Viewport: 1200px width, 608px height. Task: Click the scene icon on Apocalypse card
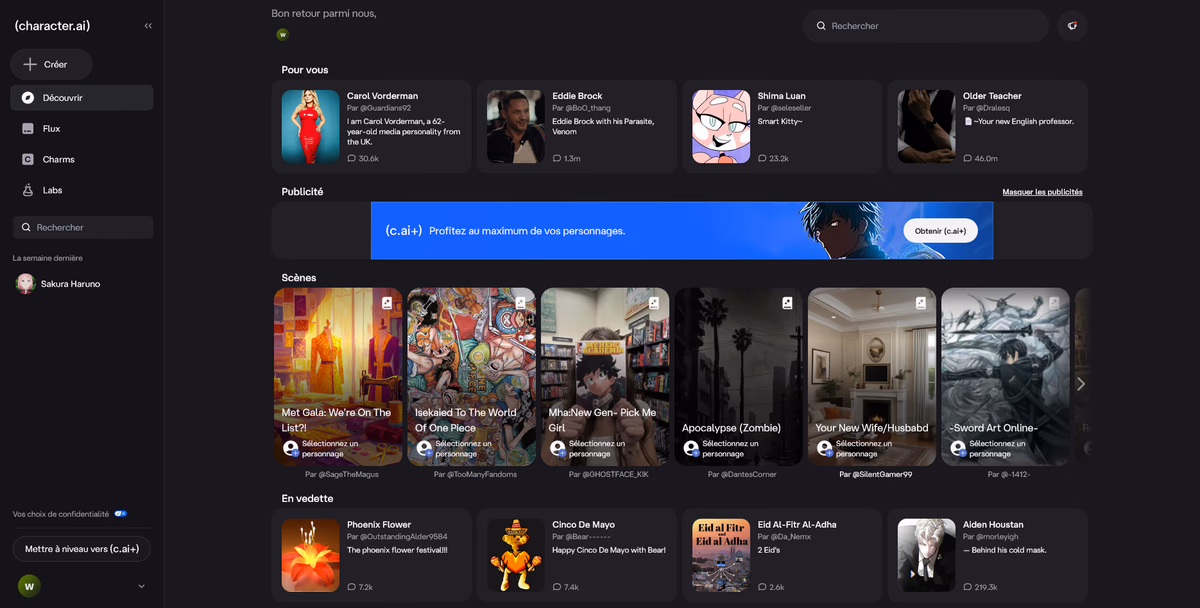pos(787,302)
